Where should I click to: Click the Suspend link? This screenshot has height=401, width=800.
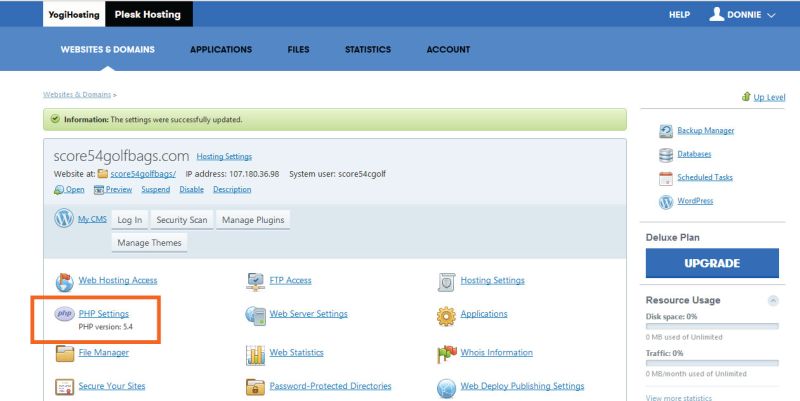tap(156, 189)
